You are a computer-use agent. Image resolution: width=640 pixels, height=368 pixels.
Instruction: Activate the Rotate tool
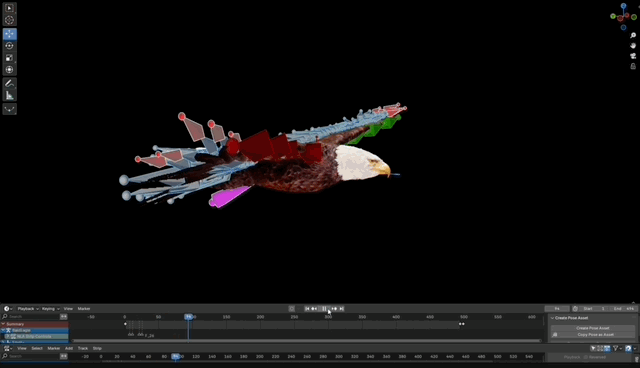pos(9,46)
